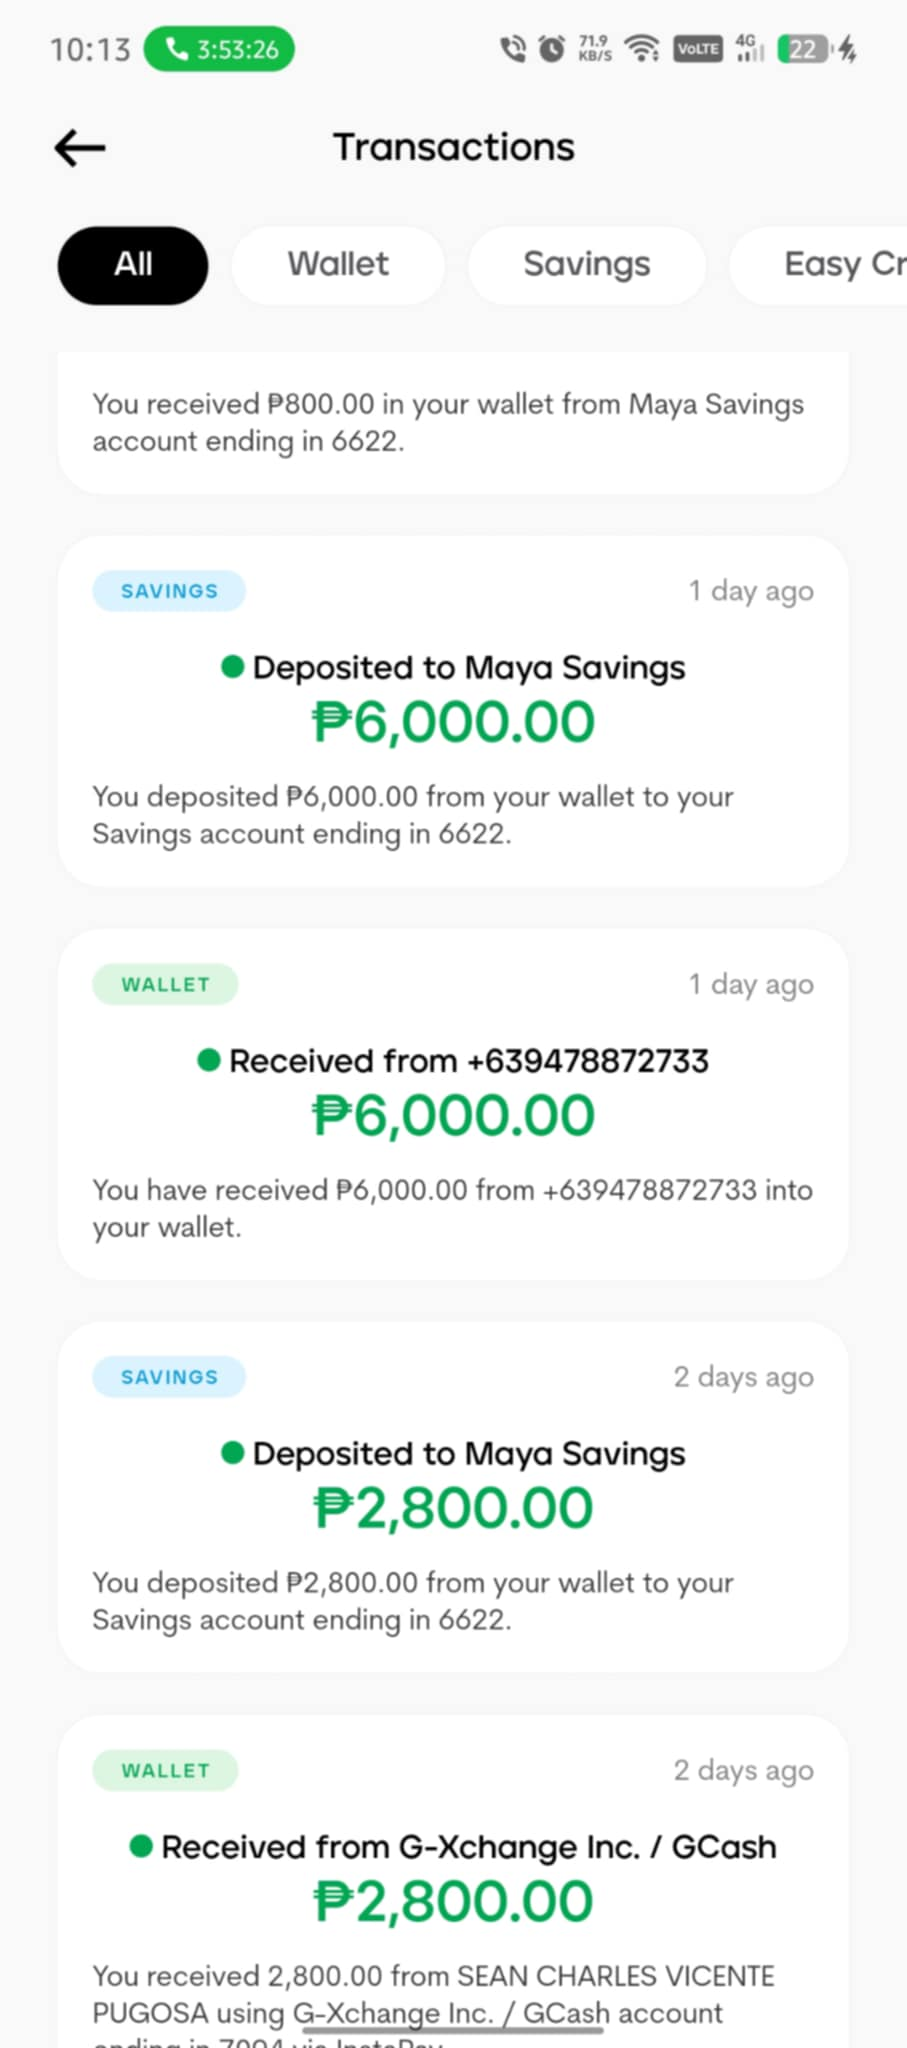The width and height of the screenshot is (907, 2048).
Task: Tap the back arrow icon
Action: 80,148
